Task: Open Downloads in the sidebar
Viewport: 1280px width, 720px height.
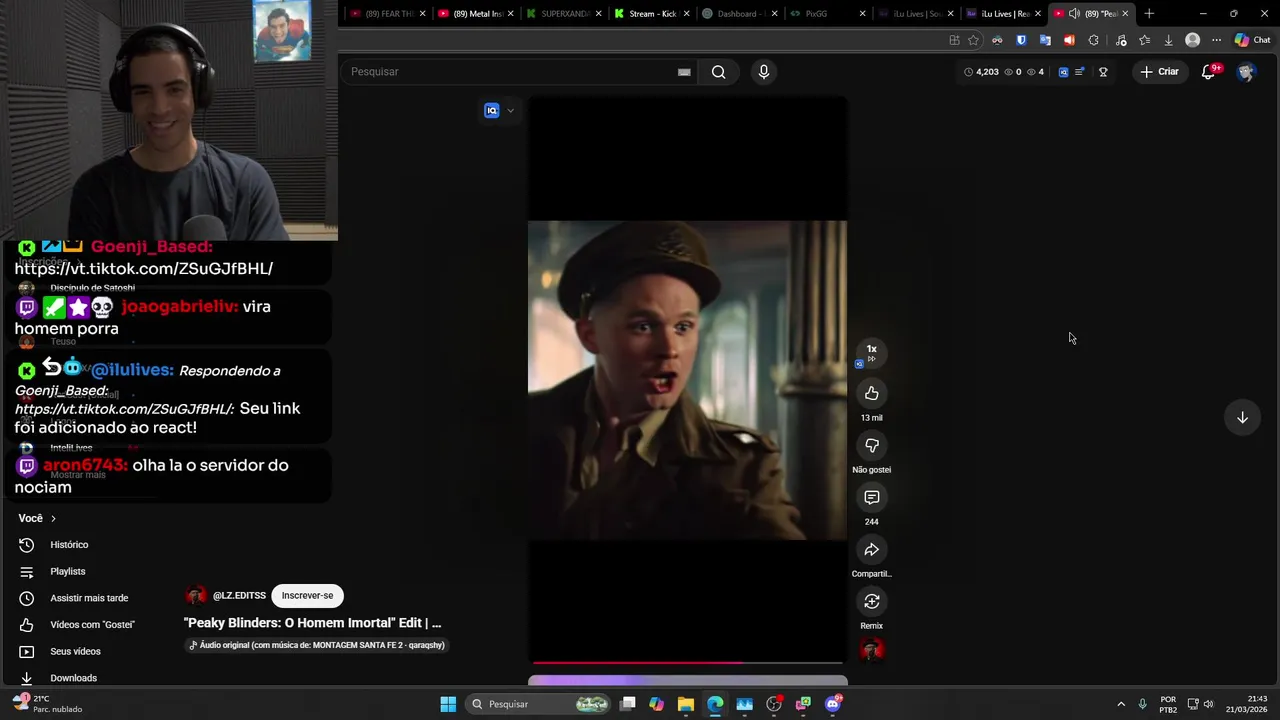Action: [73, 678]
